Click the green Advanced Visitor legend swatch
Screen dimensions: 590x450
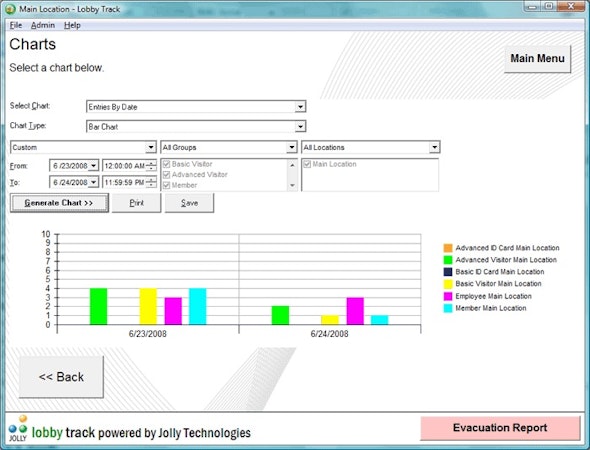(x=448, y=260)
